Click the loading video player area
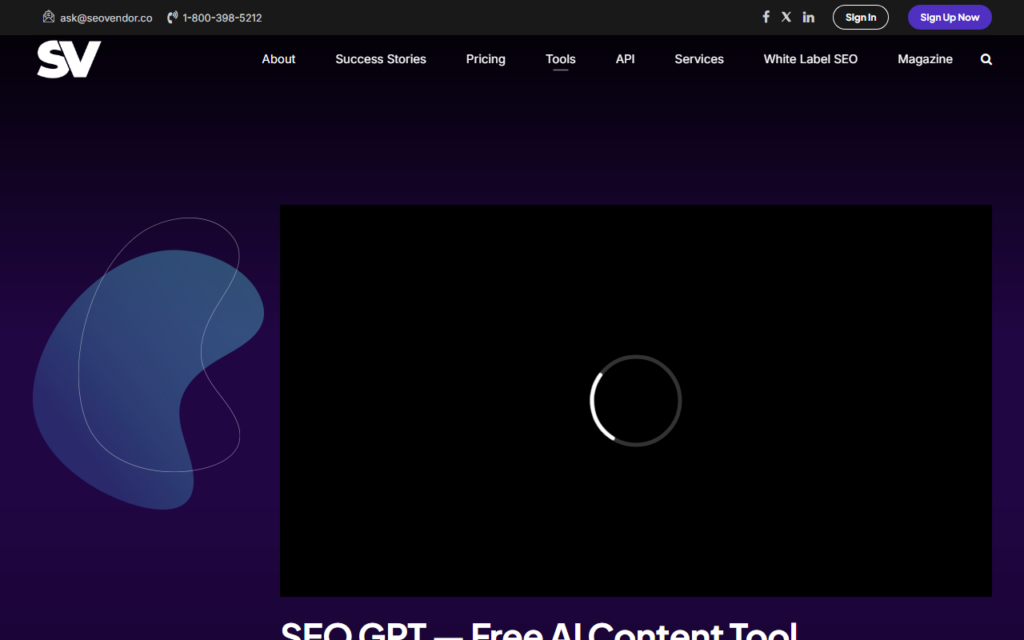Screen dimensions: 1024x640 point(635,400)
